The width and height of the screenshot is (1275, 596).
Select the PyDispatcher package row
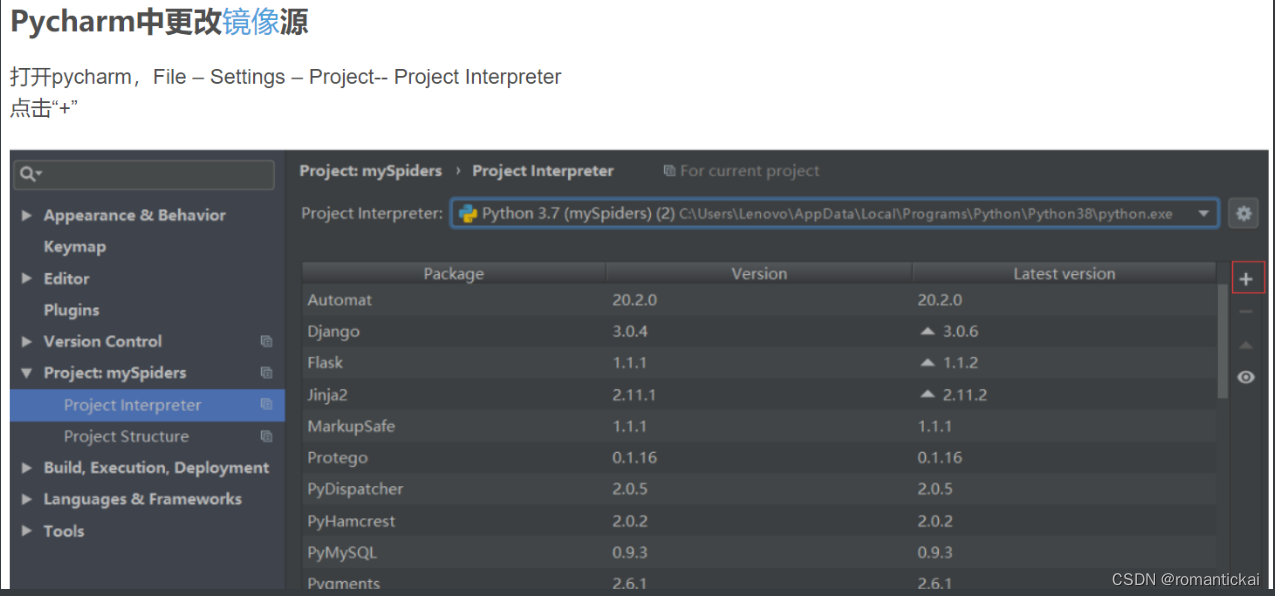[759, 489]
